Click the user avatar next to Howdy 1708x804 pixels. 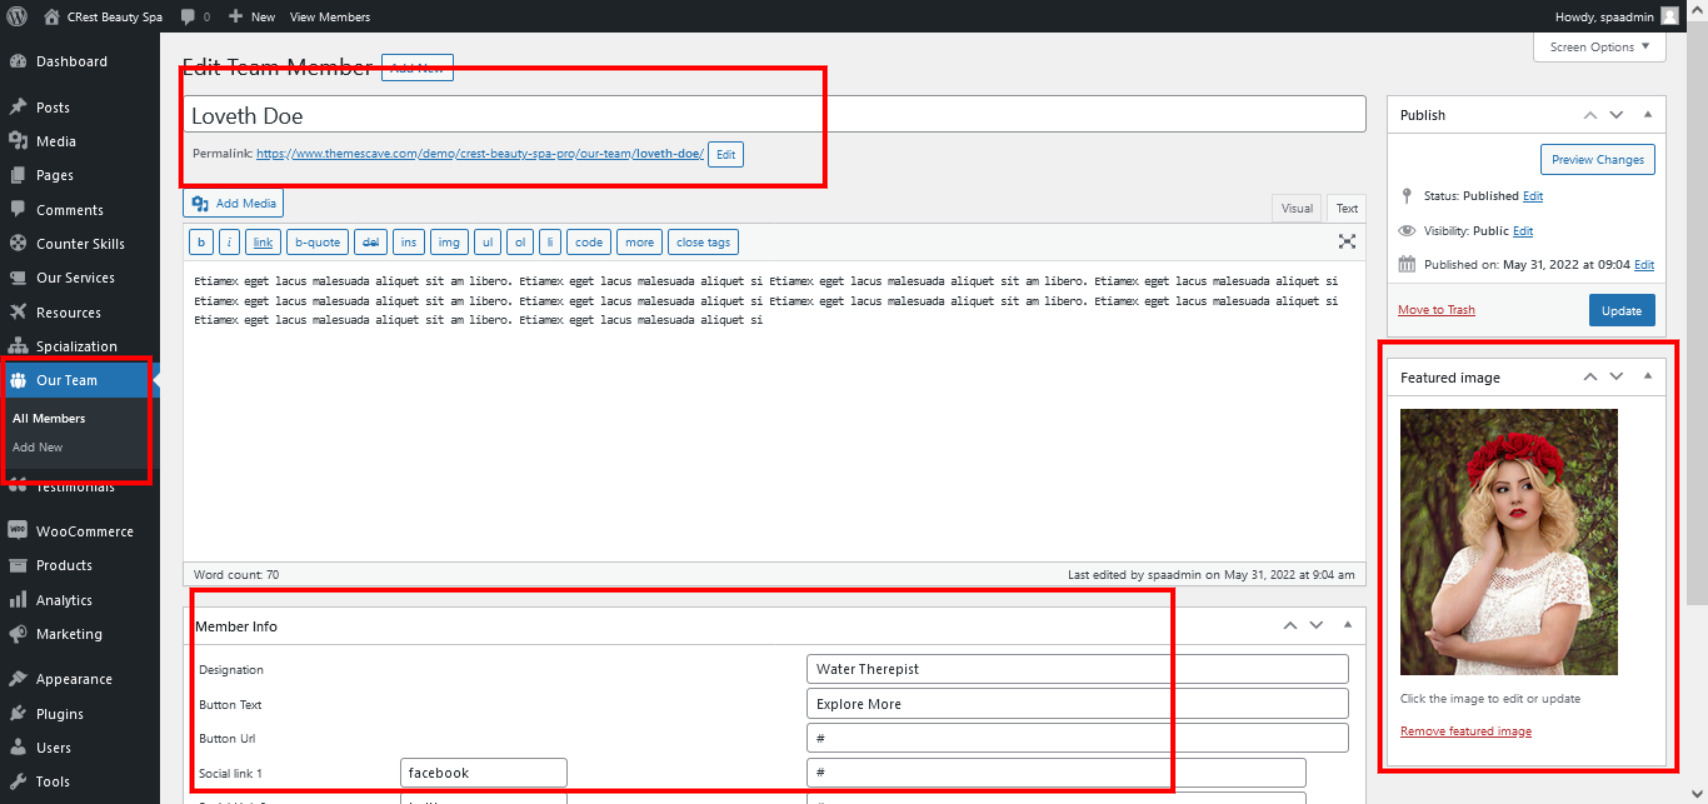[1669, 16]
